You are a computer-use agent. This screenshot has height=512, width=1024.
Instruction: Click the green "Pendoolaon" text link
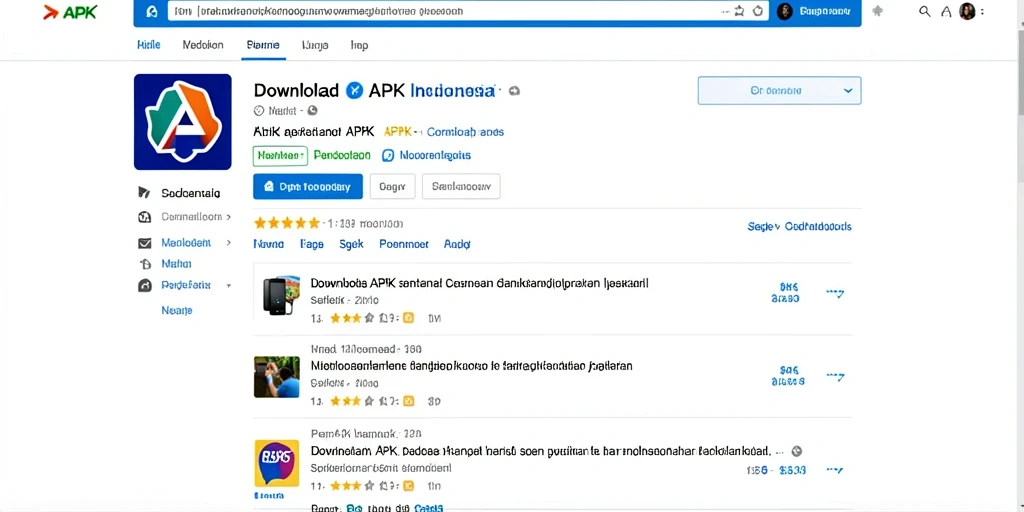(x=342, y=155)
